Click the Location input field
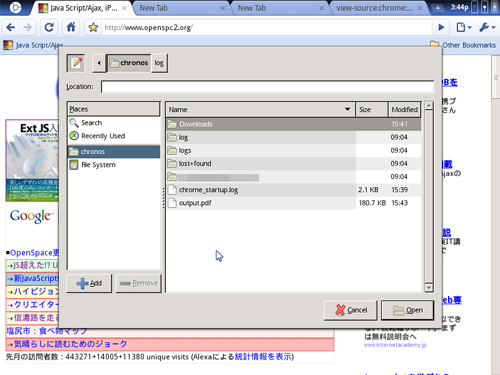The width and height of the screenshot is (500, 375). click(x=267, y=87)
